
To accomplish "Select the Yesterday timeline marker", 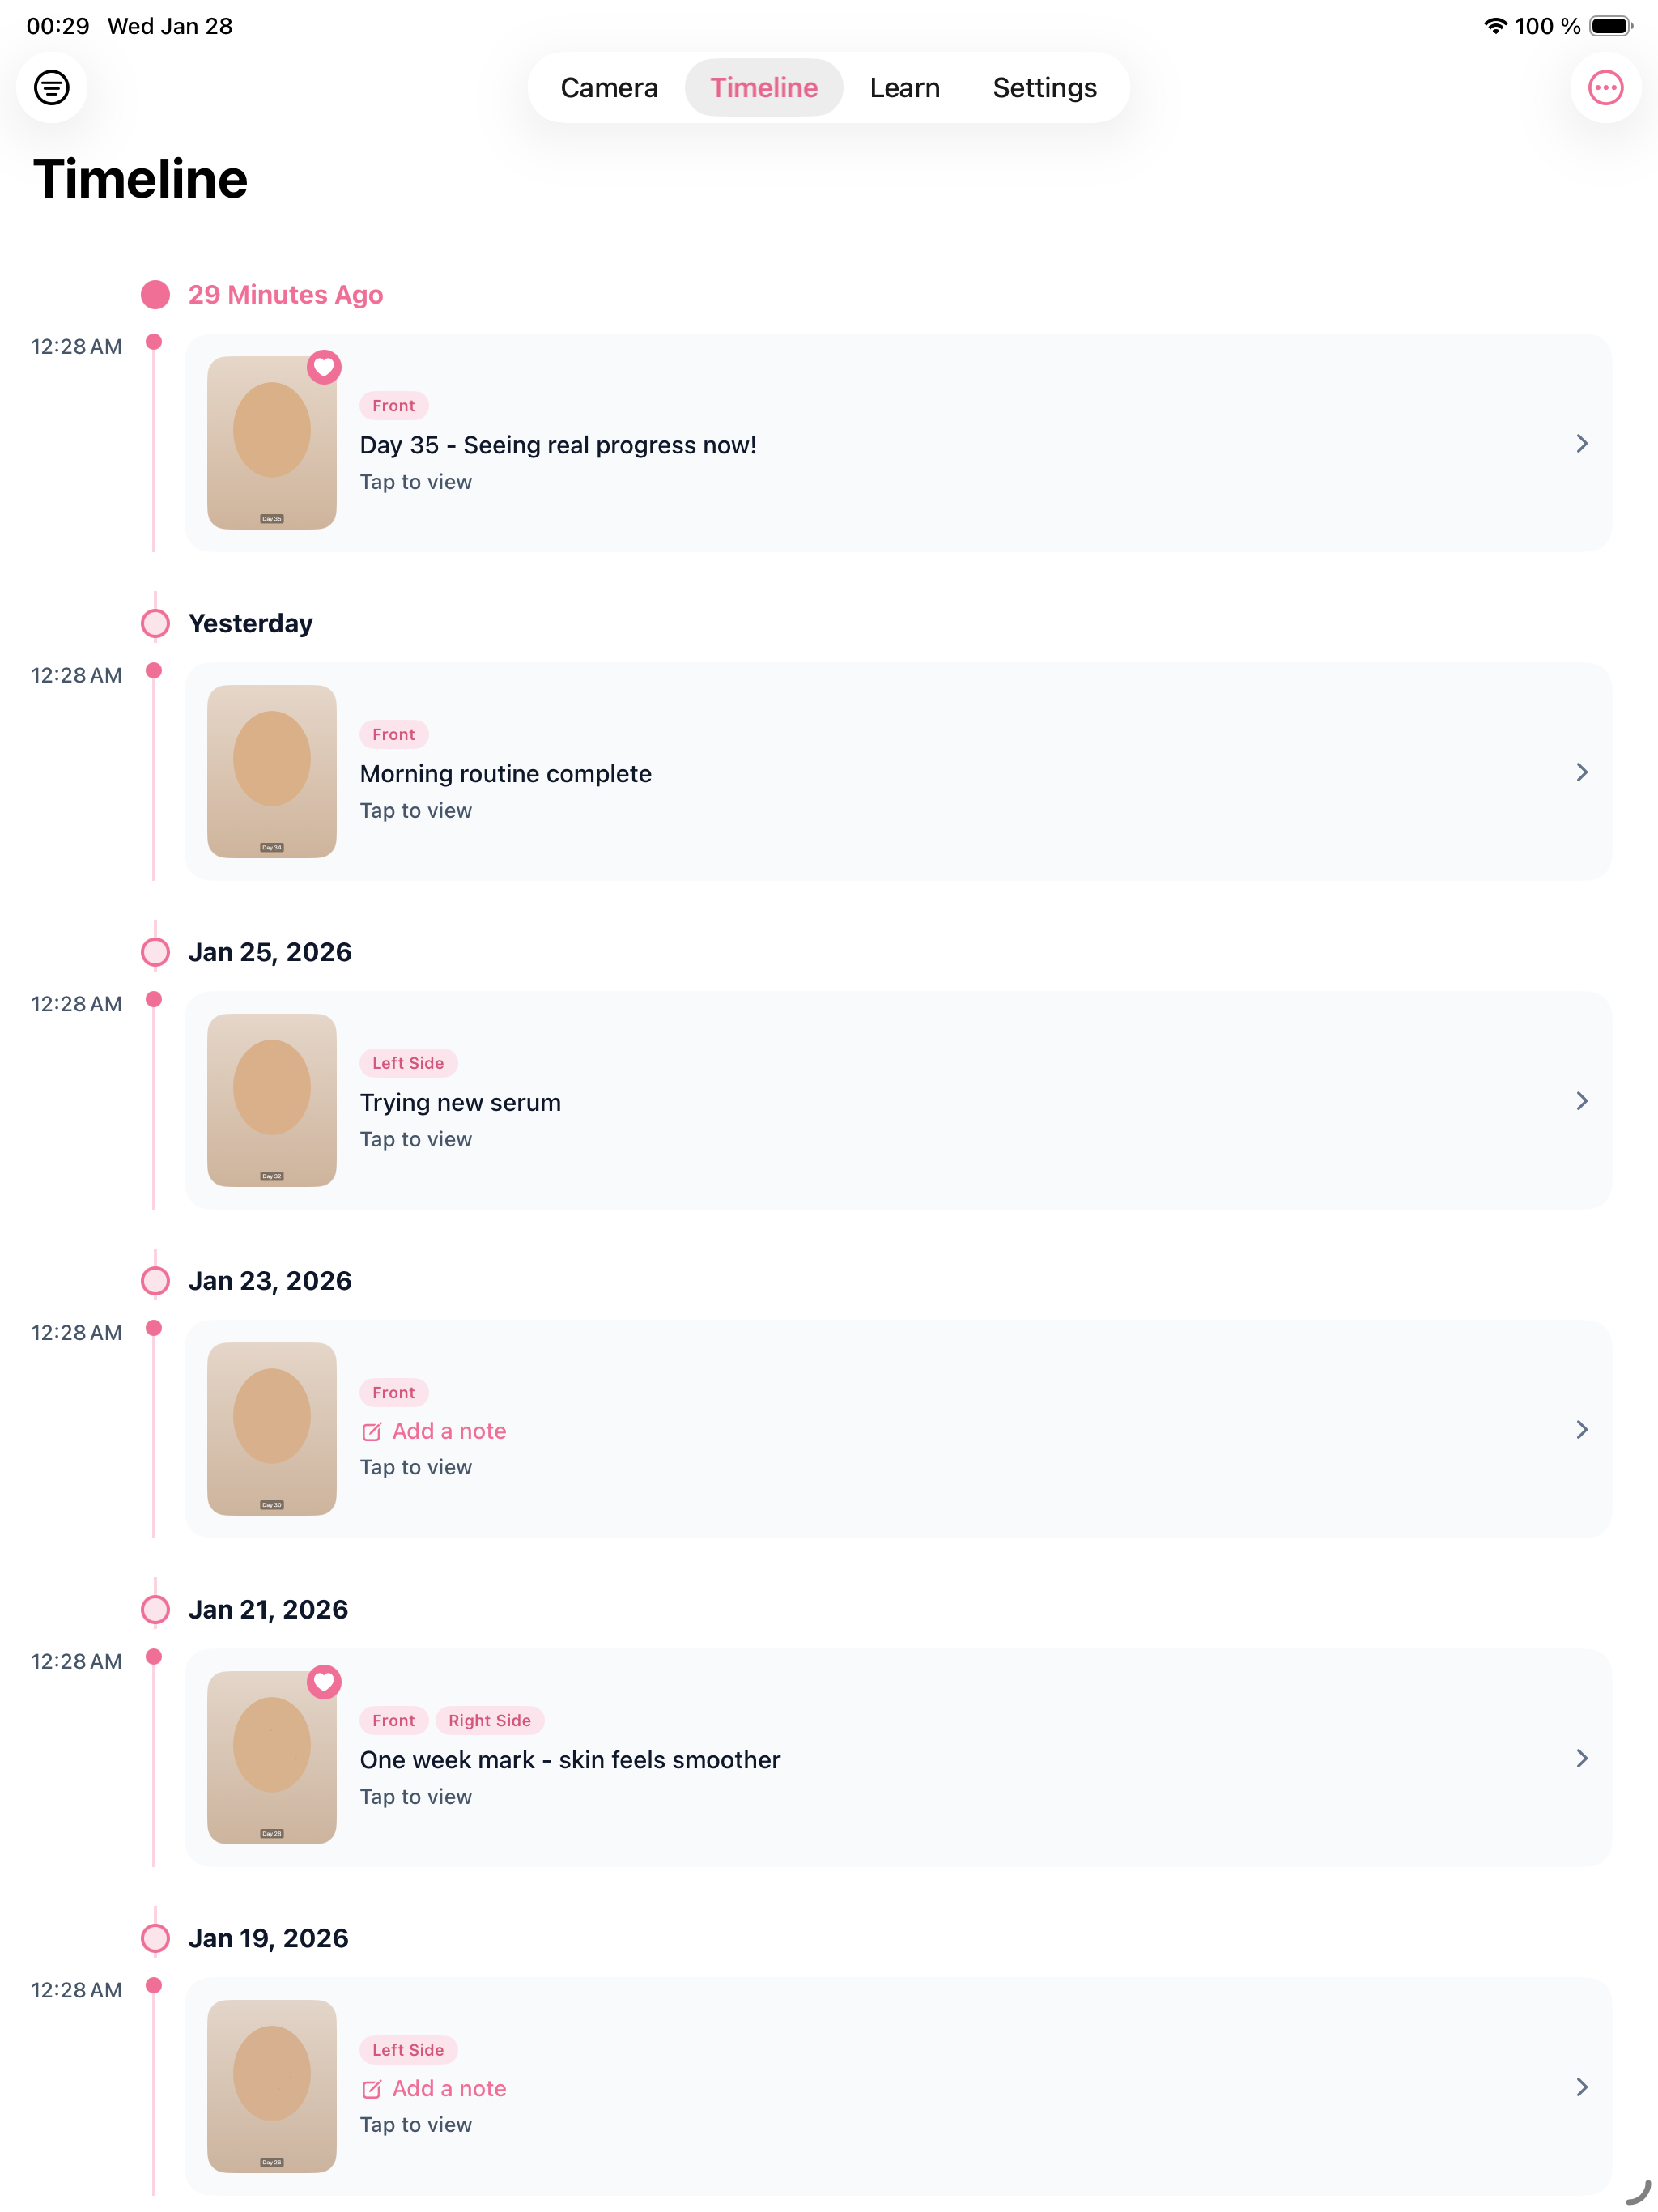I will 155,624.
